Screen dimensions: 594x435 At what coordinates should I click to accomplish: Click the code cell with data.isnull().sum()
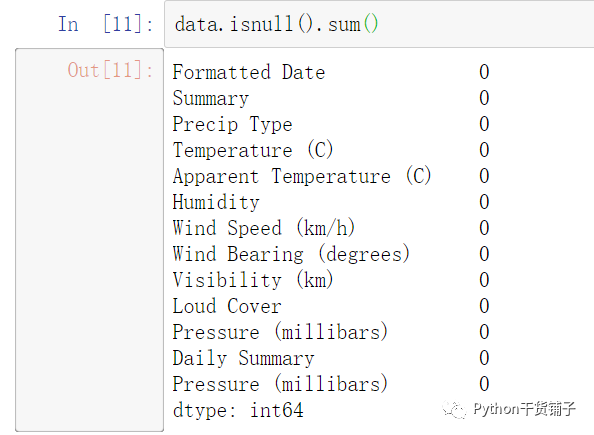[x=379, y=24]
